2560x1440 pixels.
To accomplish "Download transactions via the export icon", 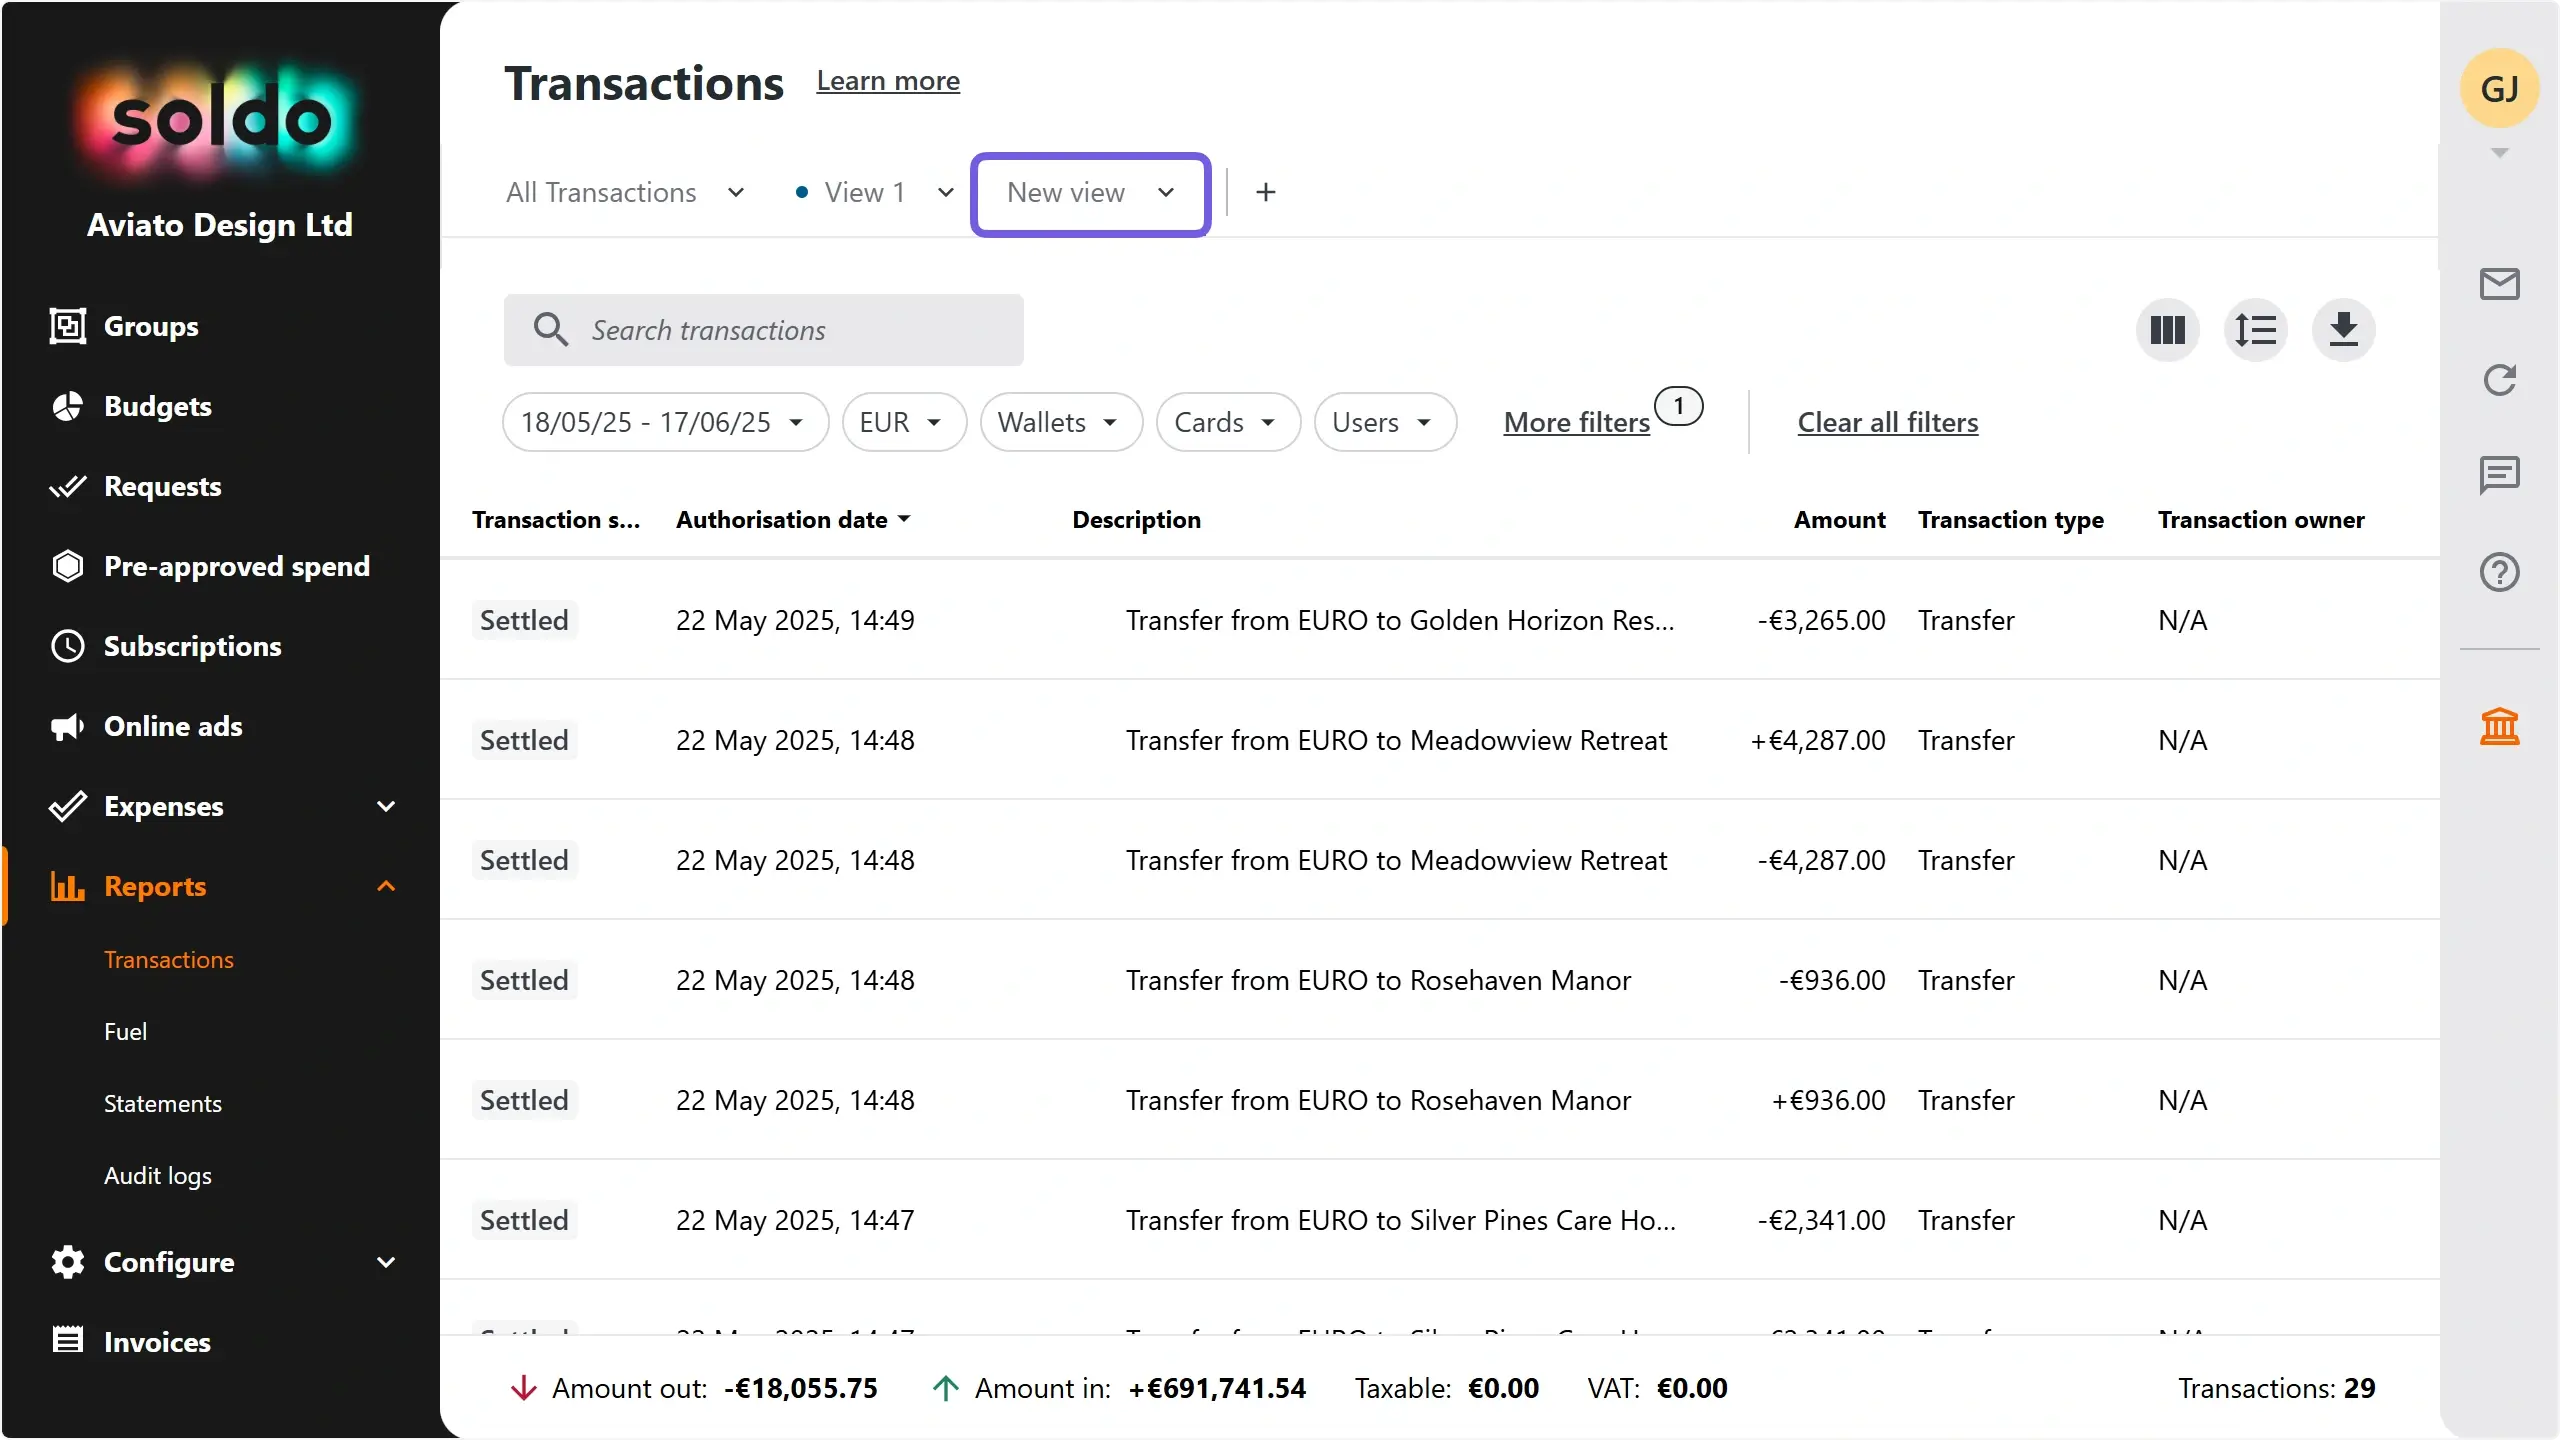I will point(2343,330).
